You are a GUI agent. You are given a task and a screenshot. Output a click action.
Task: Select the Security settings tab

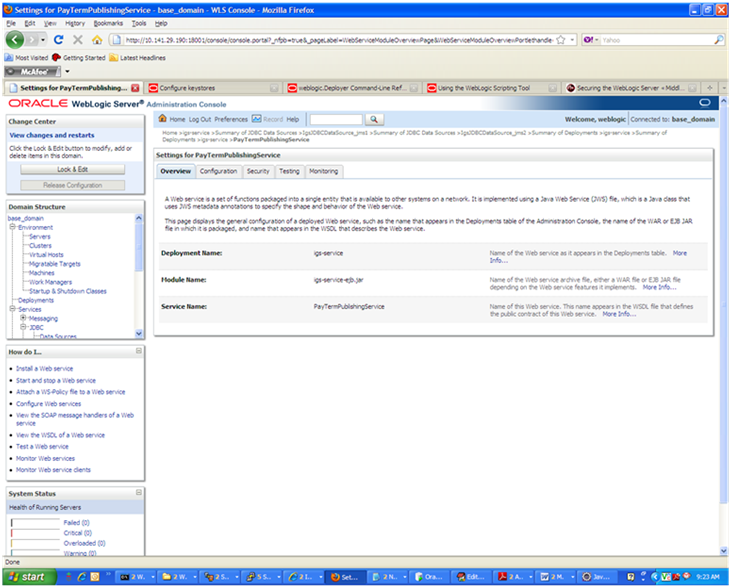[x=258, y=171]
